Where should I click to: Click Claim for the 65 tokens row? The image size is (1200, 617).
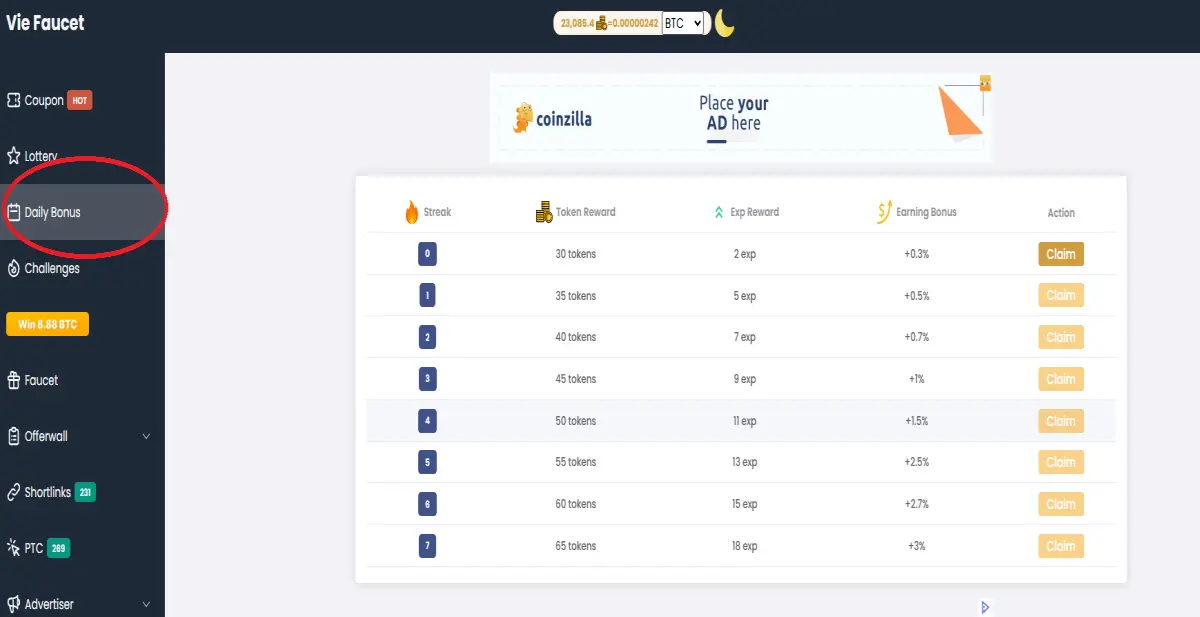click(x=1061, y=546)
